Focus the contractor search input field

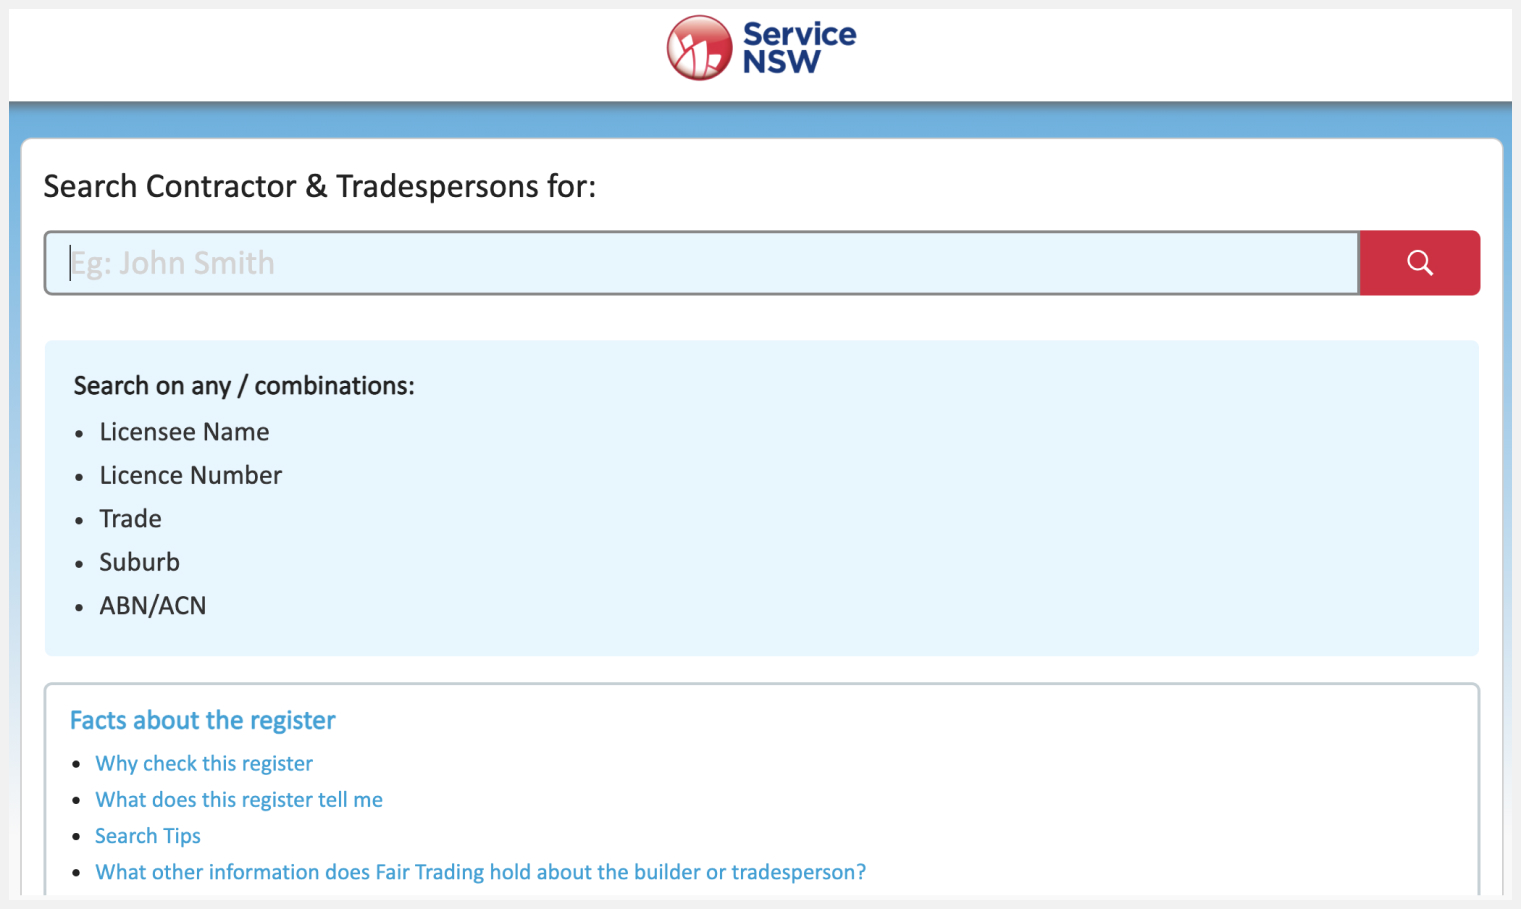702,263
